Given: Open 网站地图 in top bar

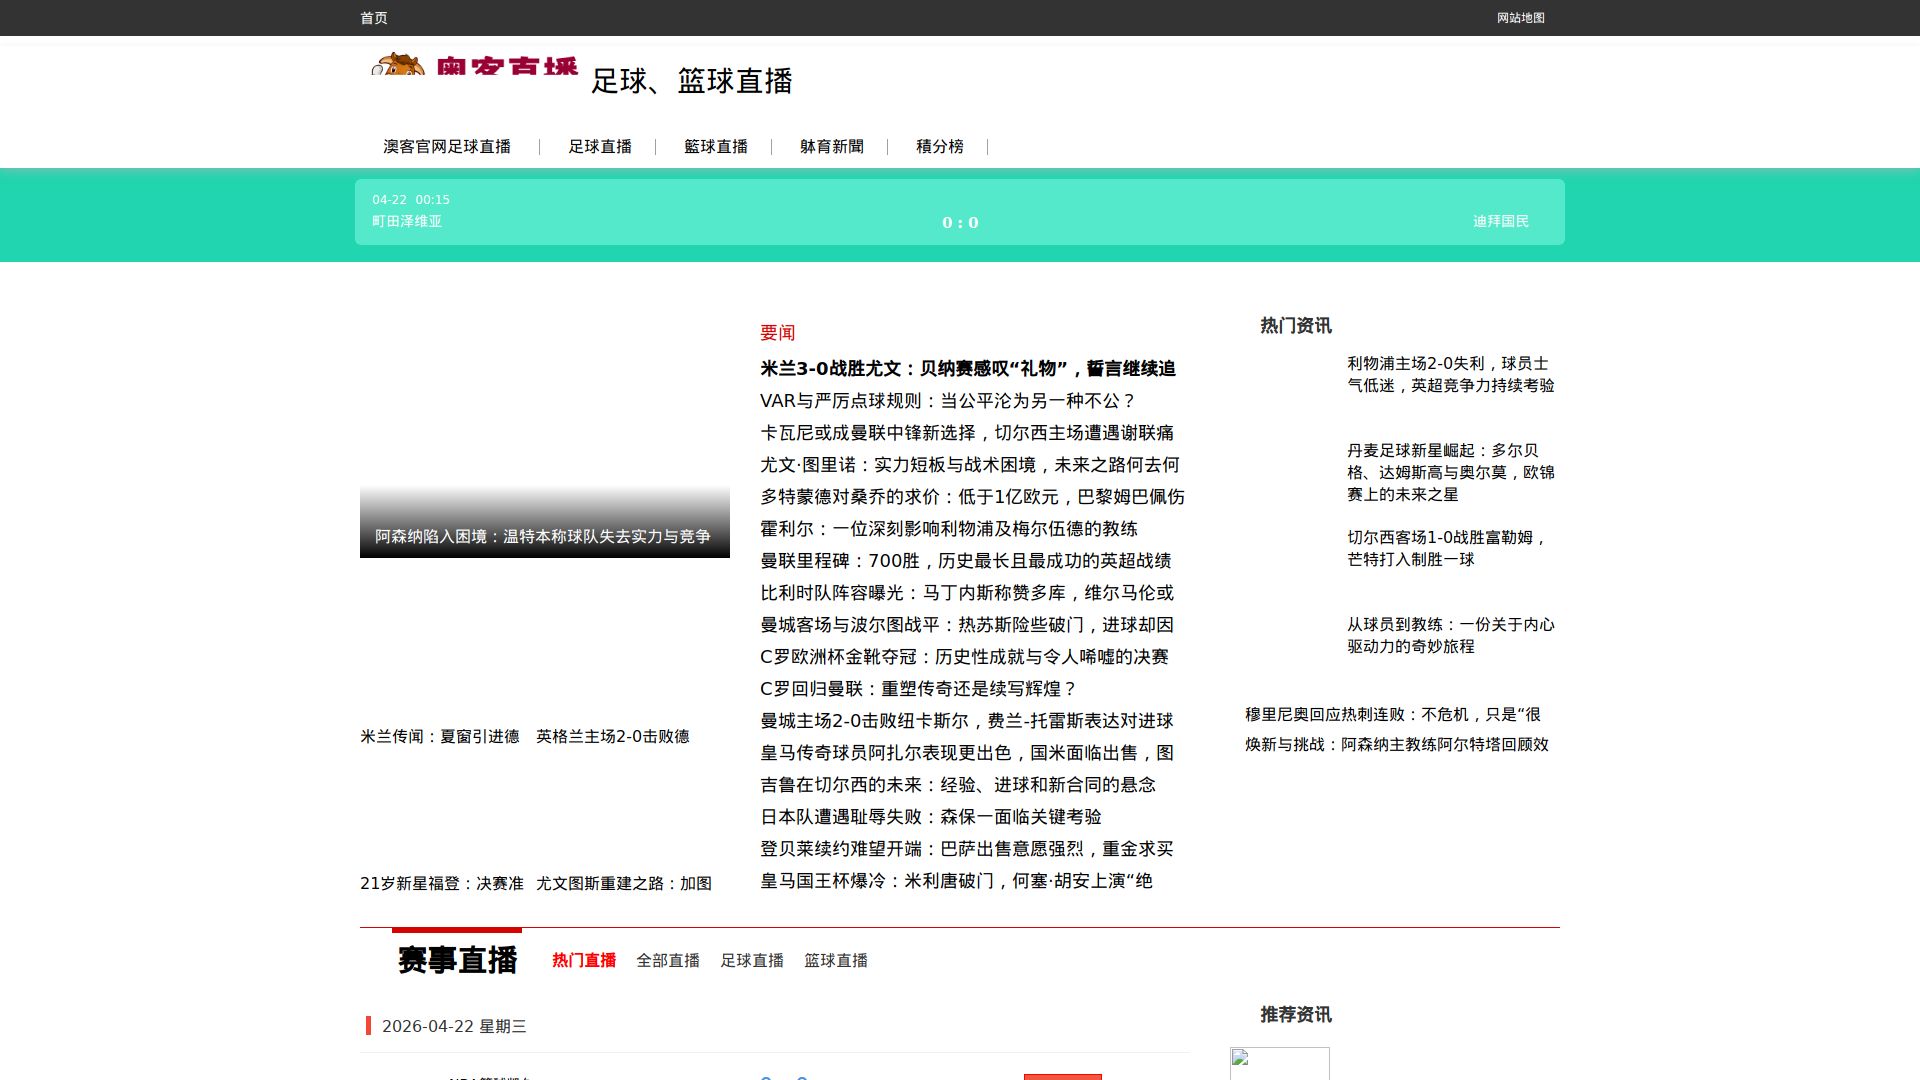Looking at the screenshot, I should tap(1520, 18).
